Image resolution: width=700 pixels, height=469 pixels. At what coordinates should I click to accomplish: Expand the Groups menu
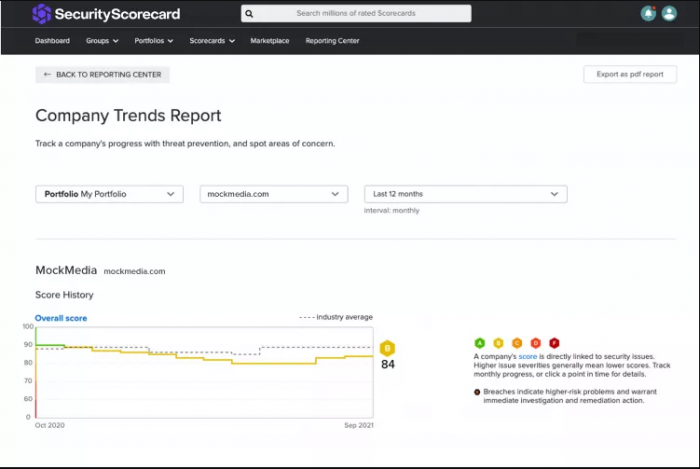pyautogui.click(x=102, y=41)
